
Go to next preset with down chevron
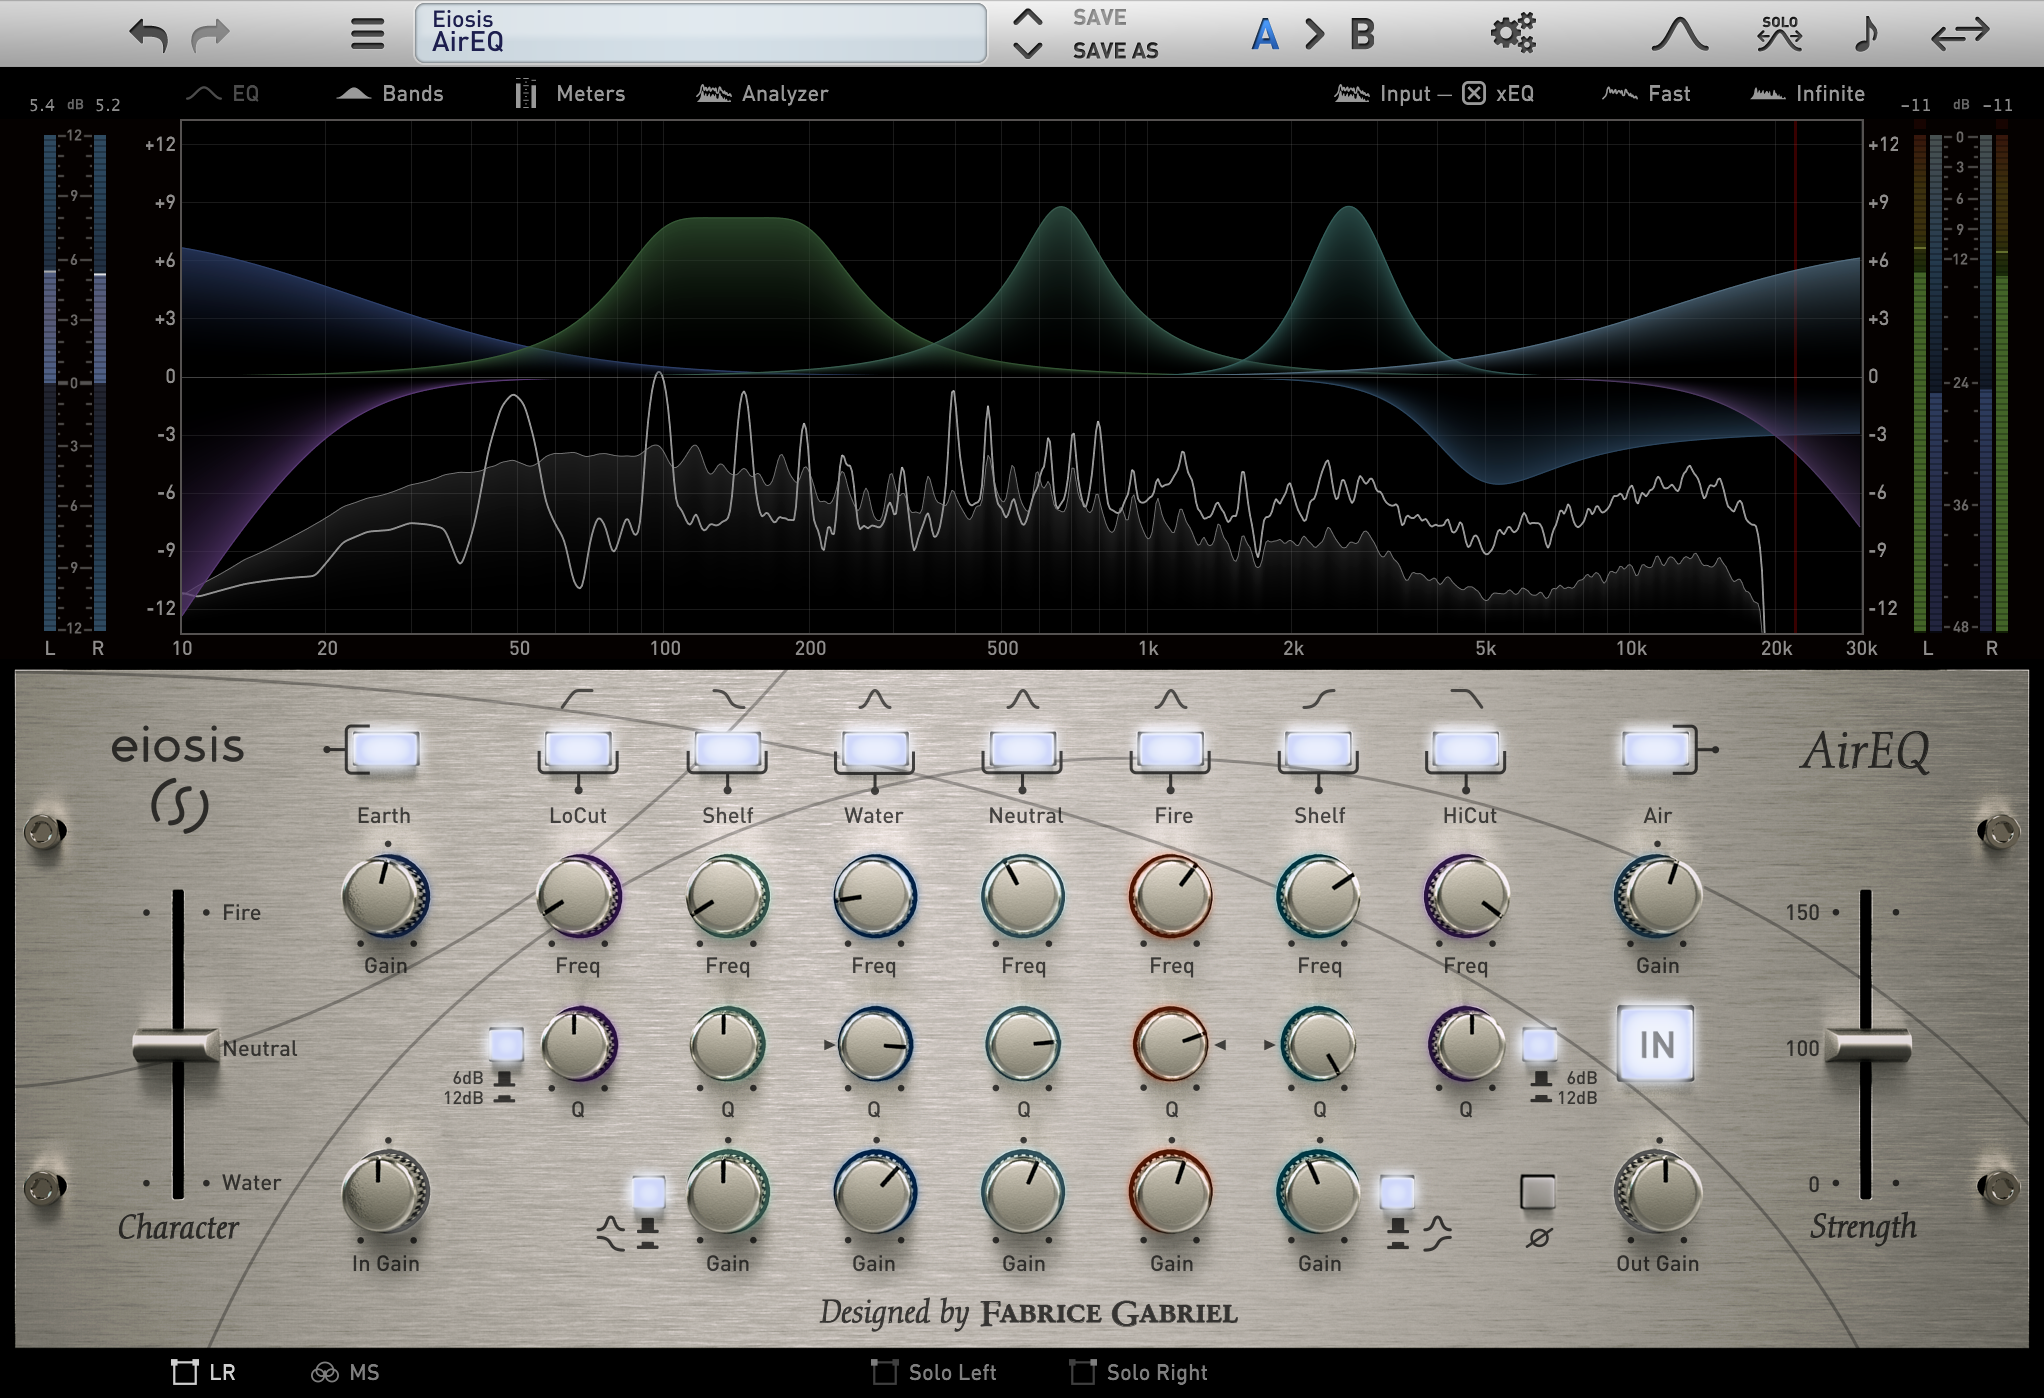pyautogui.click(x=1027, y=50)
